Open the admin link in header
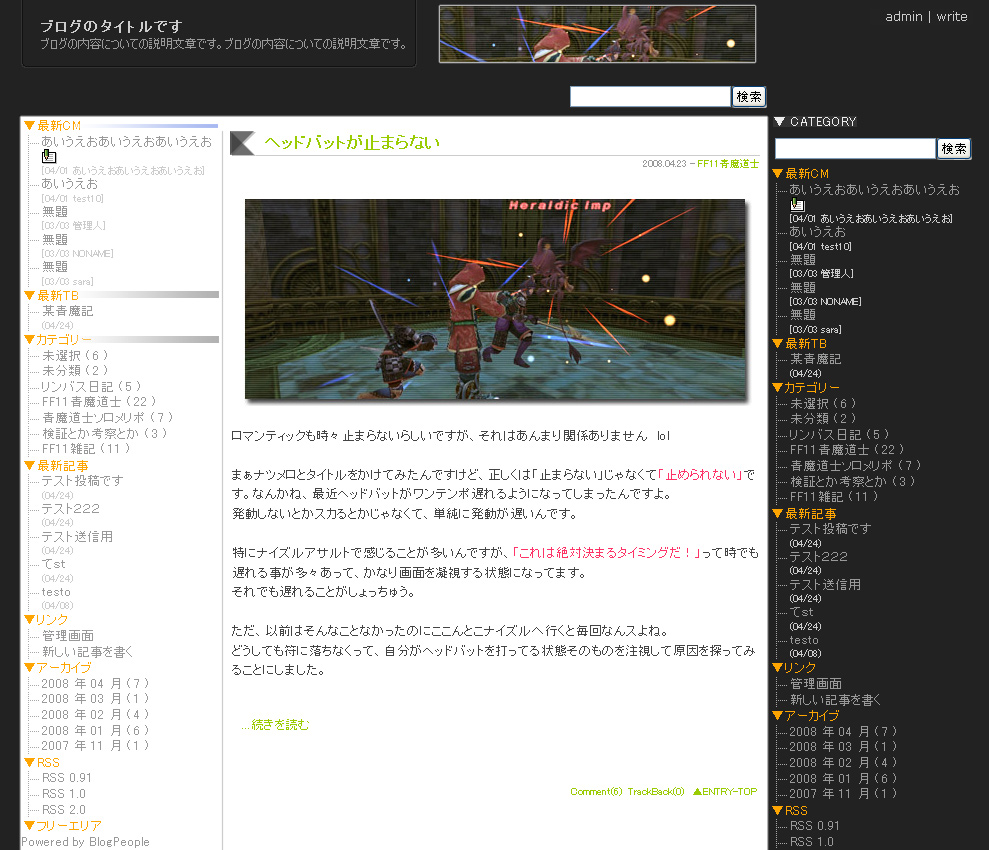Image resolution: width=989 pixels, height=850 pixels. 903,16
